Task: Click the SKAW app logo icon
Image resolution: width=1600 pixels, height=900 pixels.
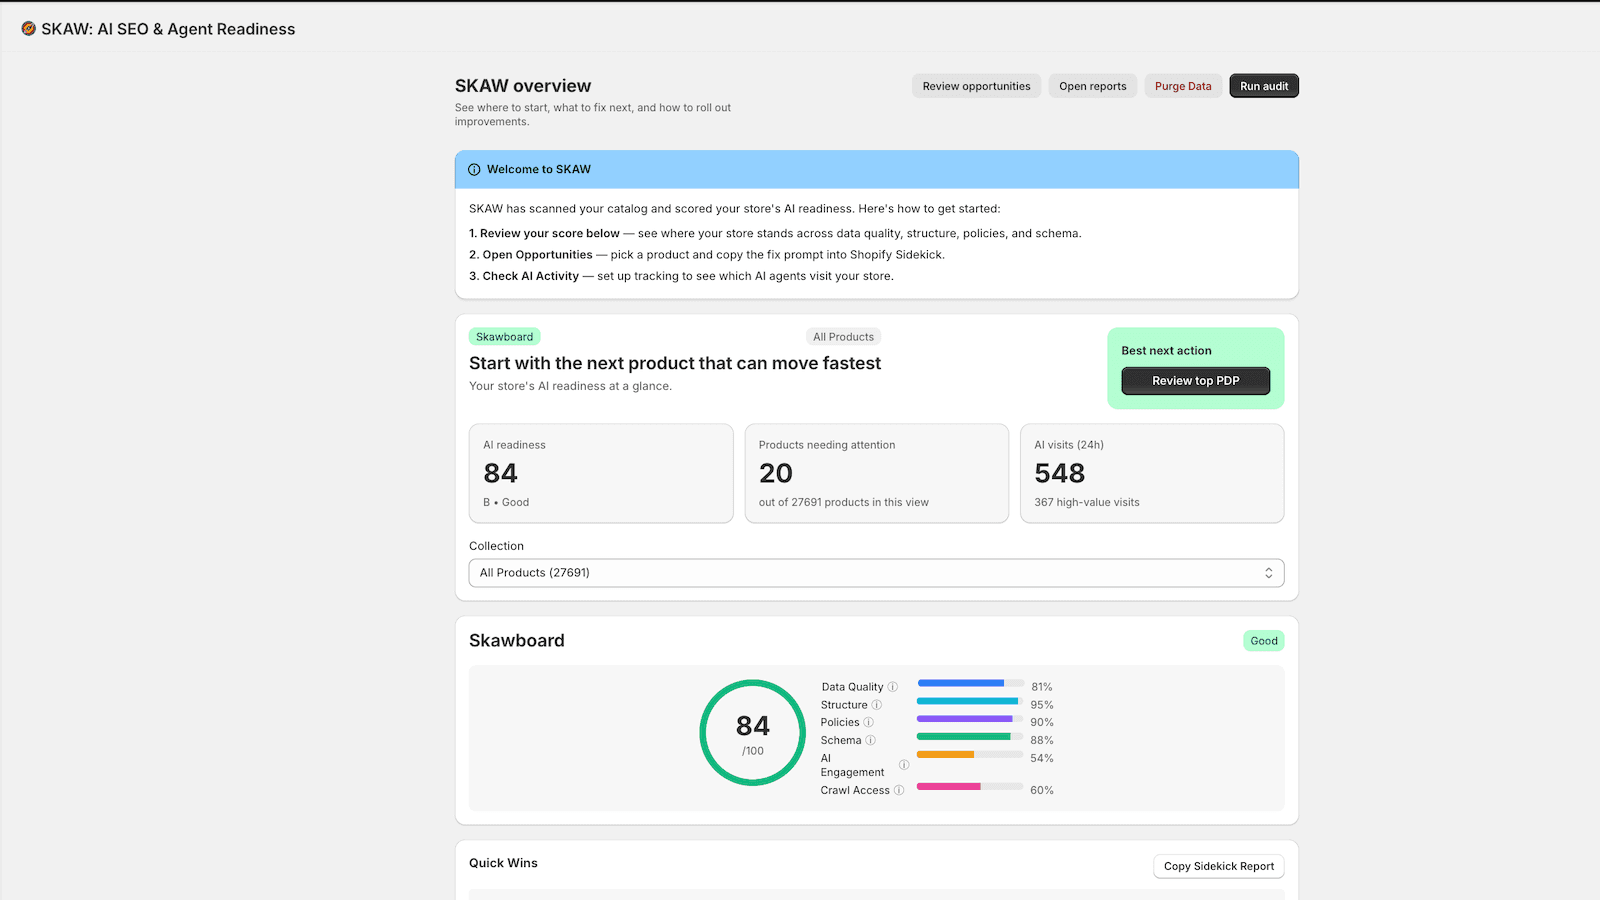Action: [28, 29]
